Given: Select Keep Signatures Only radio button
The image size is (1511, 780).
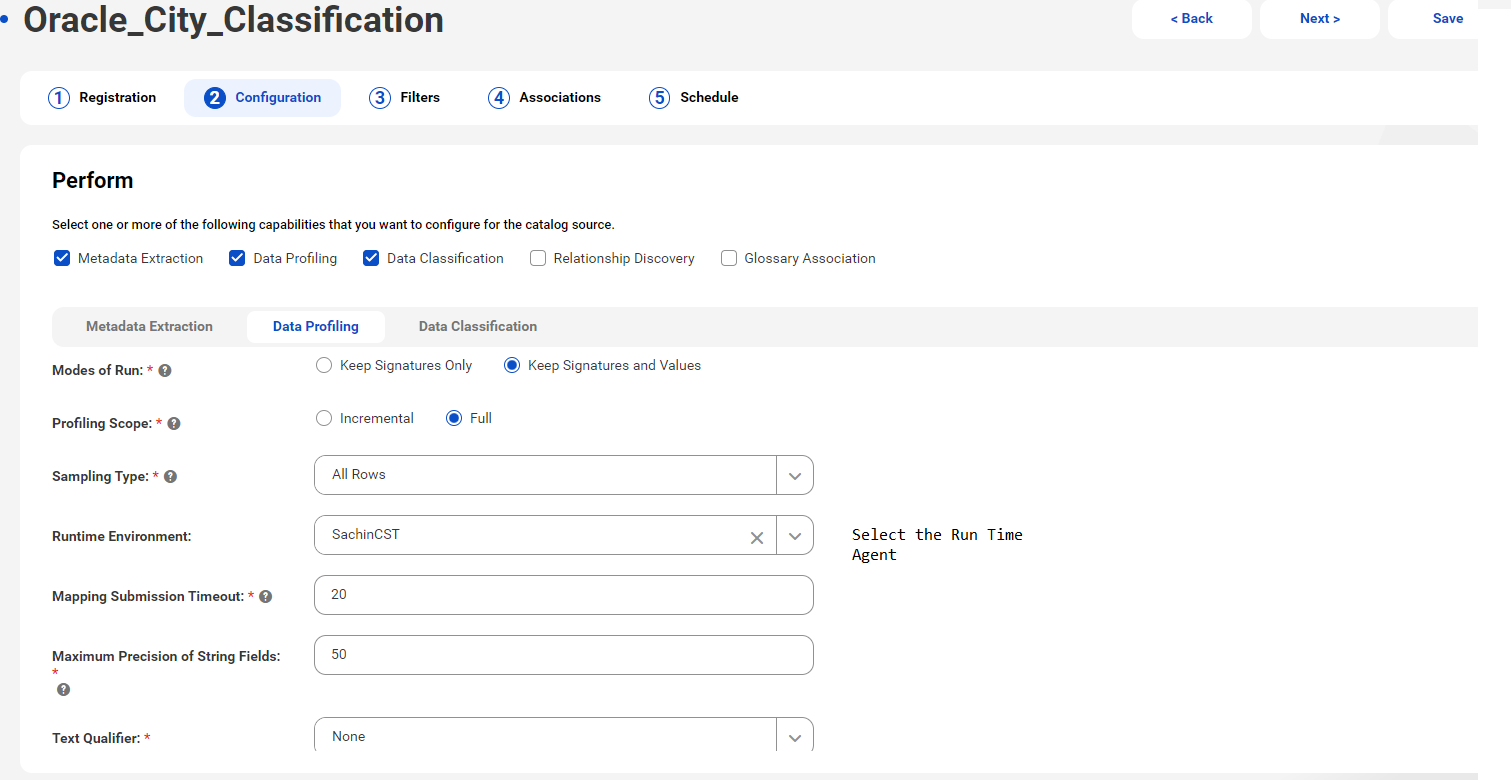Looking at the screenshot, I should pos(324,366).
